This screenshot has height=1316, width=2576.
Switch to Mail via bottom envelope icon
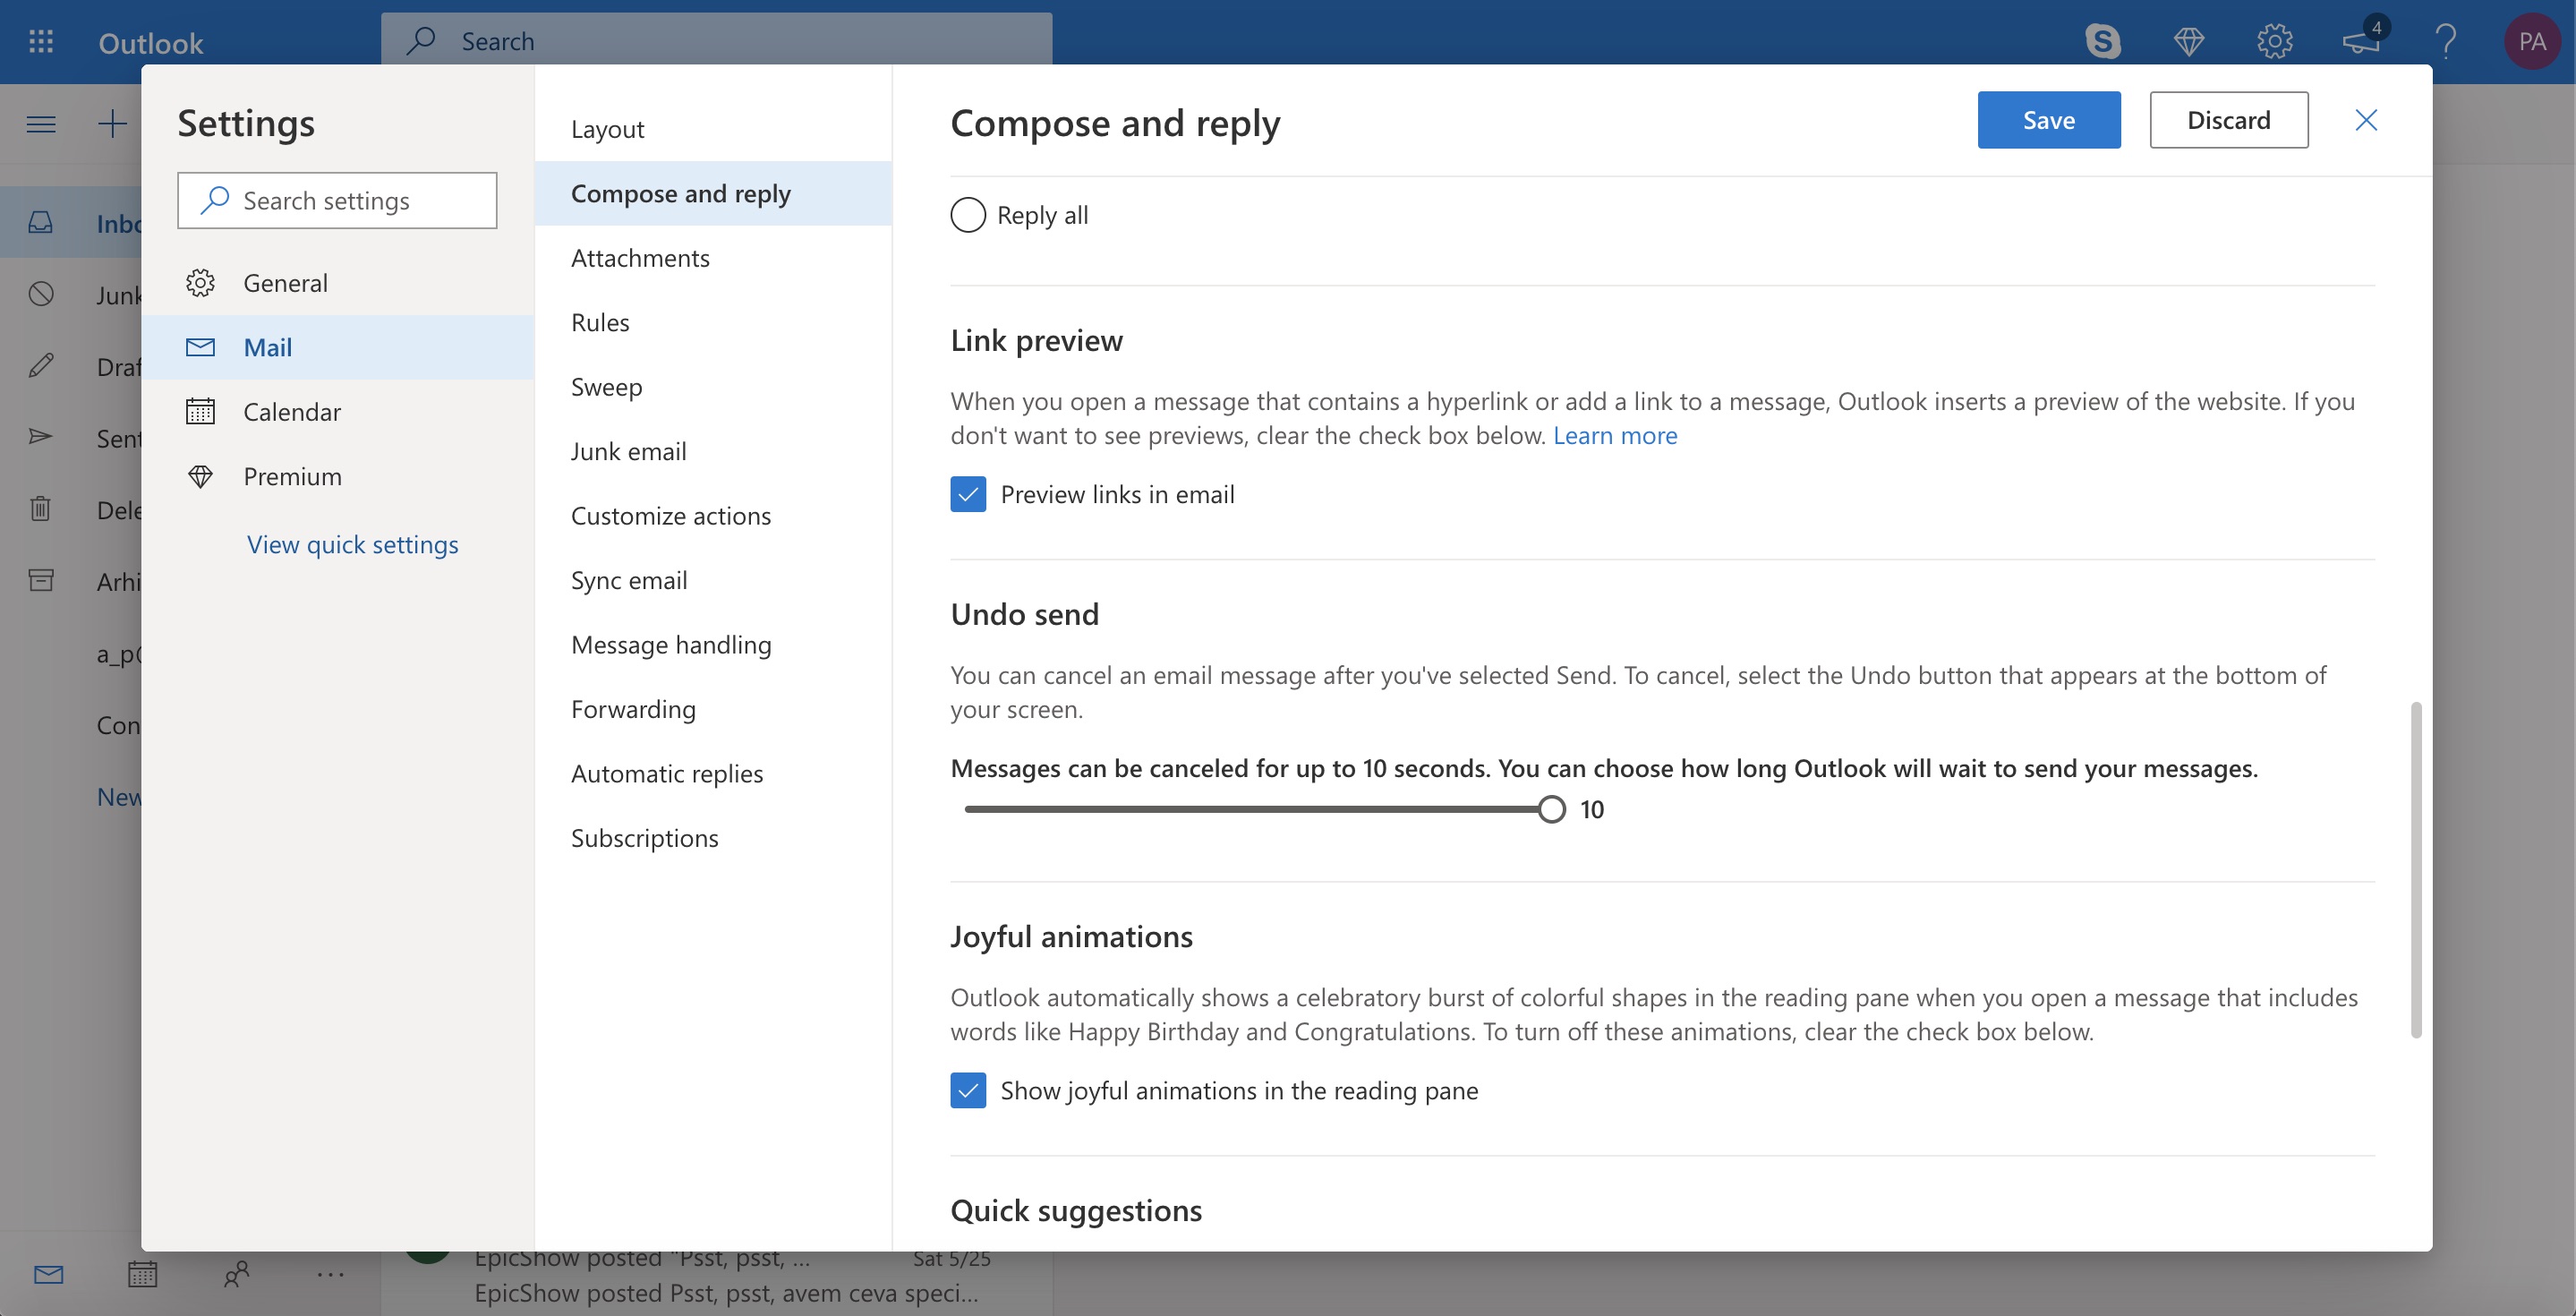click(48, 1274)
